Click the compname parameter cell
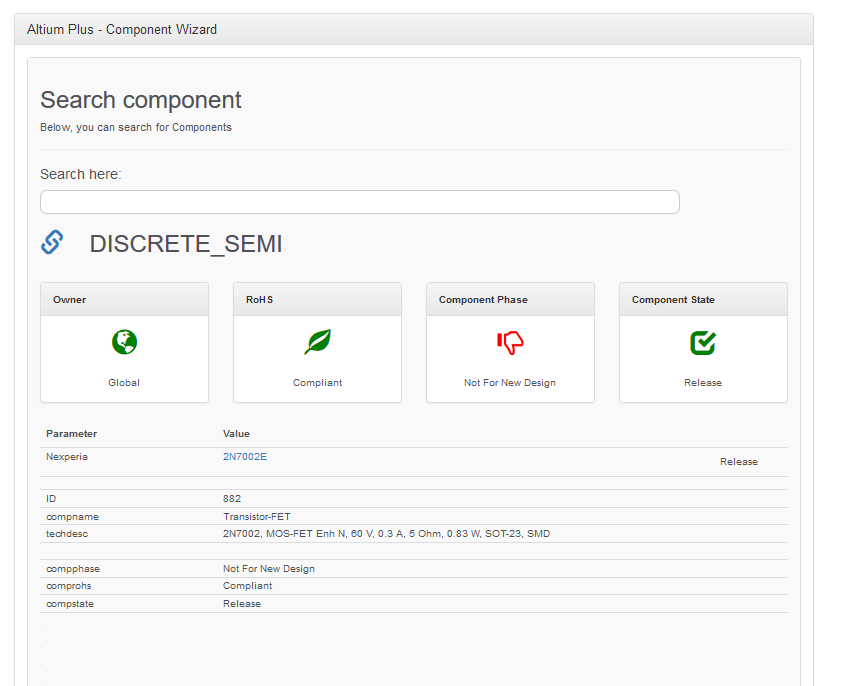The image size is (849, 686). (x=72, y=517)
